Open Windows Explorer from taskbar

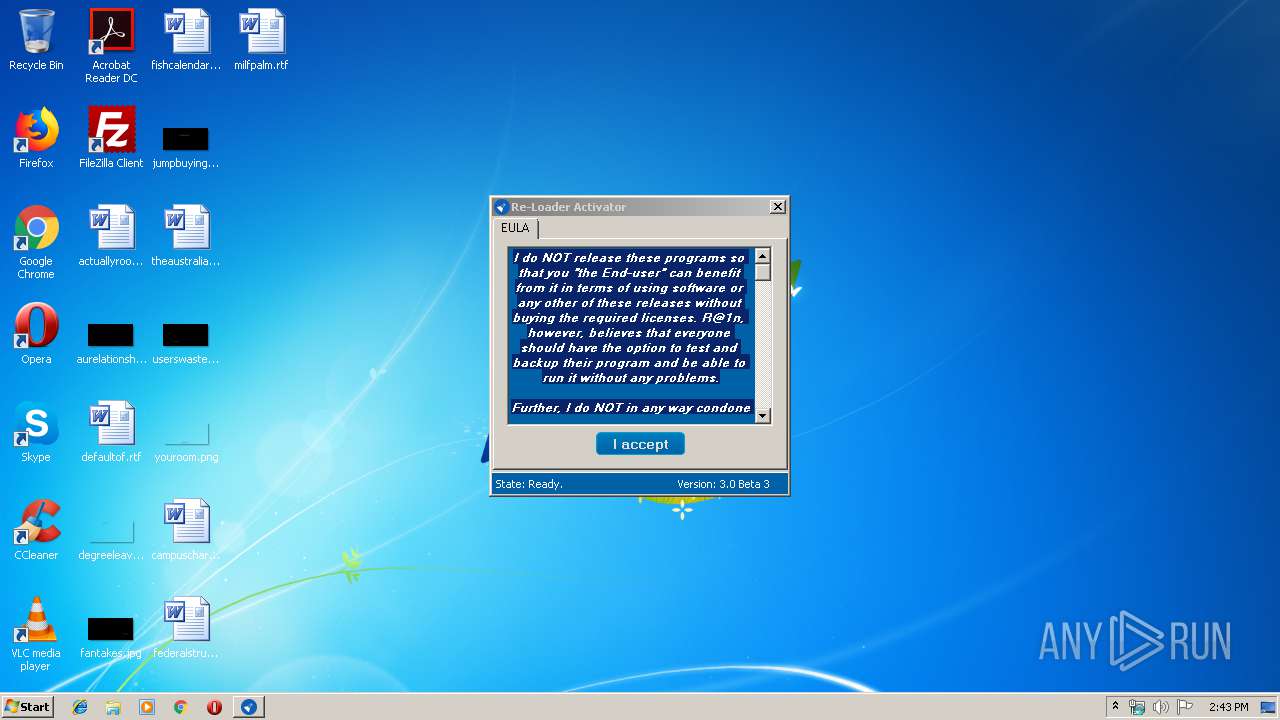pos(113,707)
